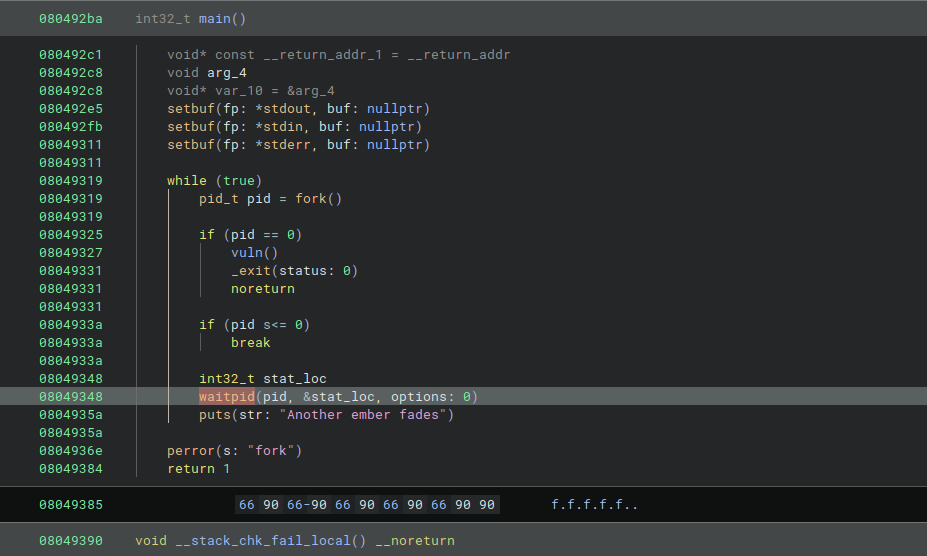
Task: Click the hex bytes 66 90 row
Action: pyautogui.click(x=367, y=505)
